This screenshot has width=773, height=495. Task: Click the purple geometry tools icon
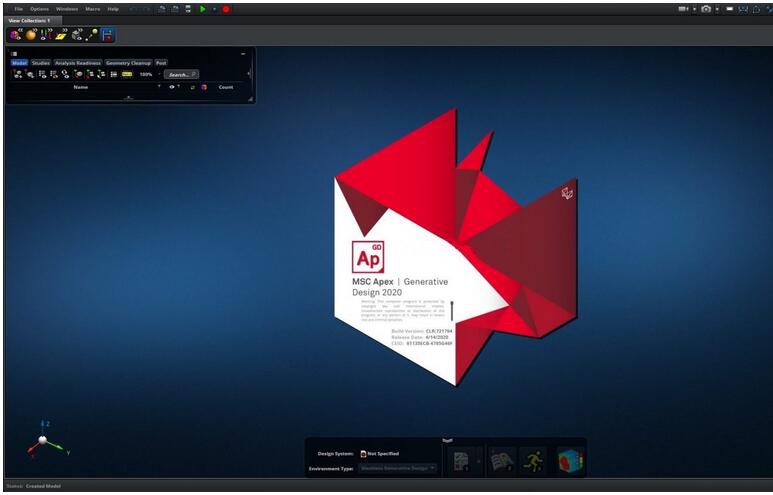coord(16,35)
